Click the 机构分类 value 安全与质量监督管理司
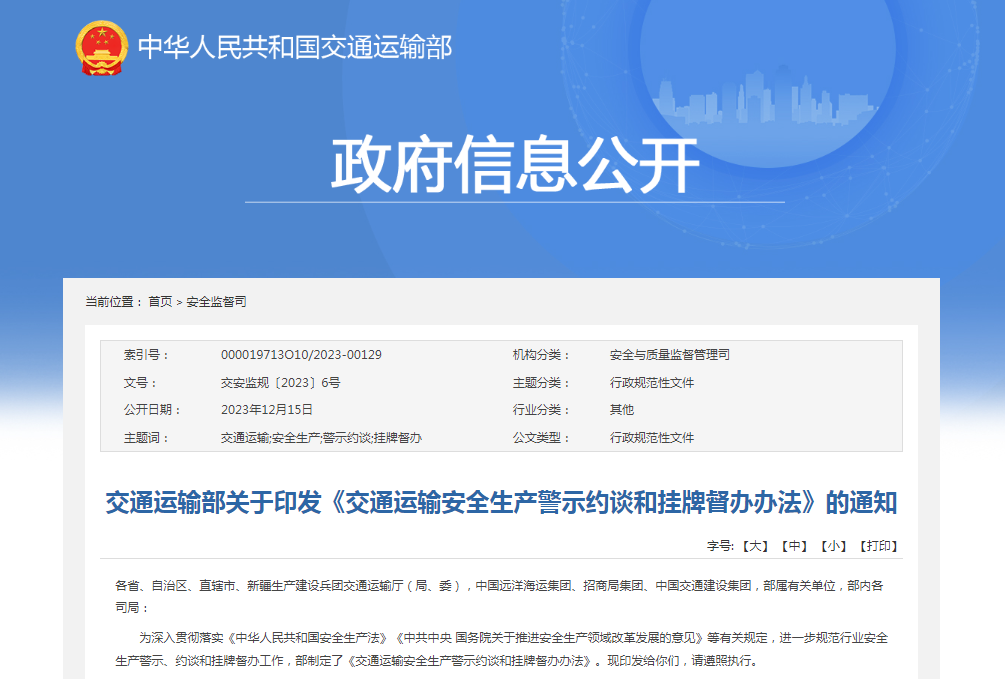Screen dimensions: 1005x679 pos(669,355)
